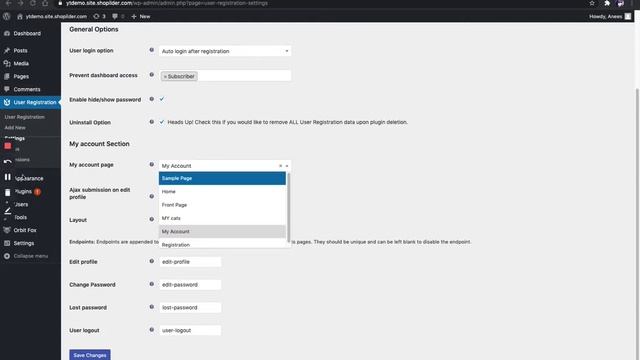Show help tooltip for Prevent dashboard access

(151, 75)
